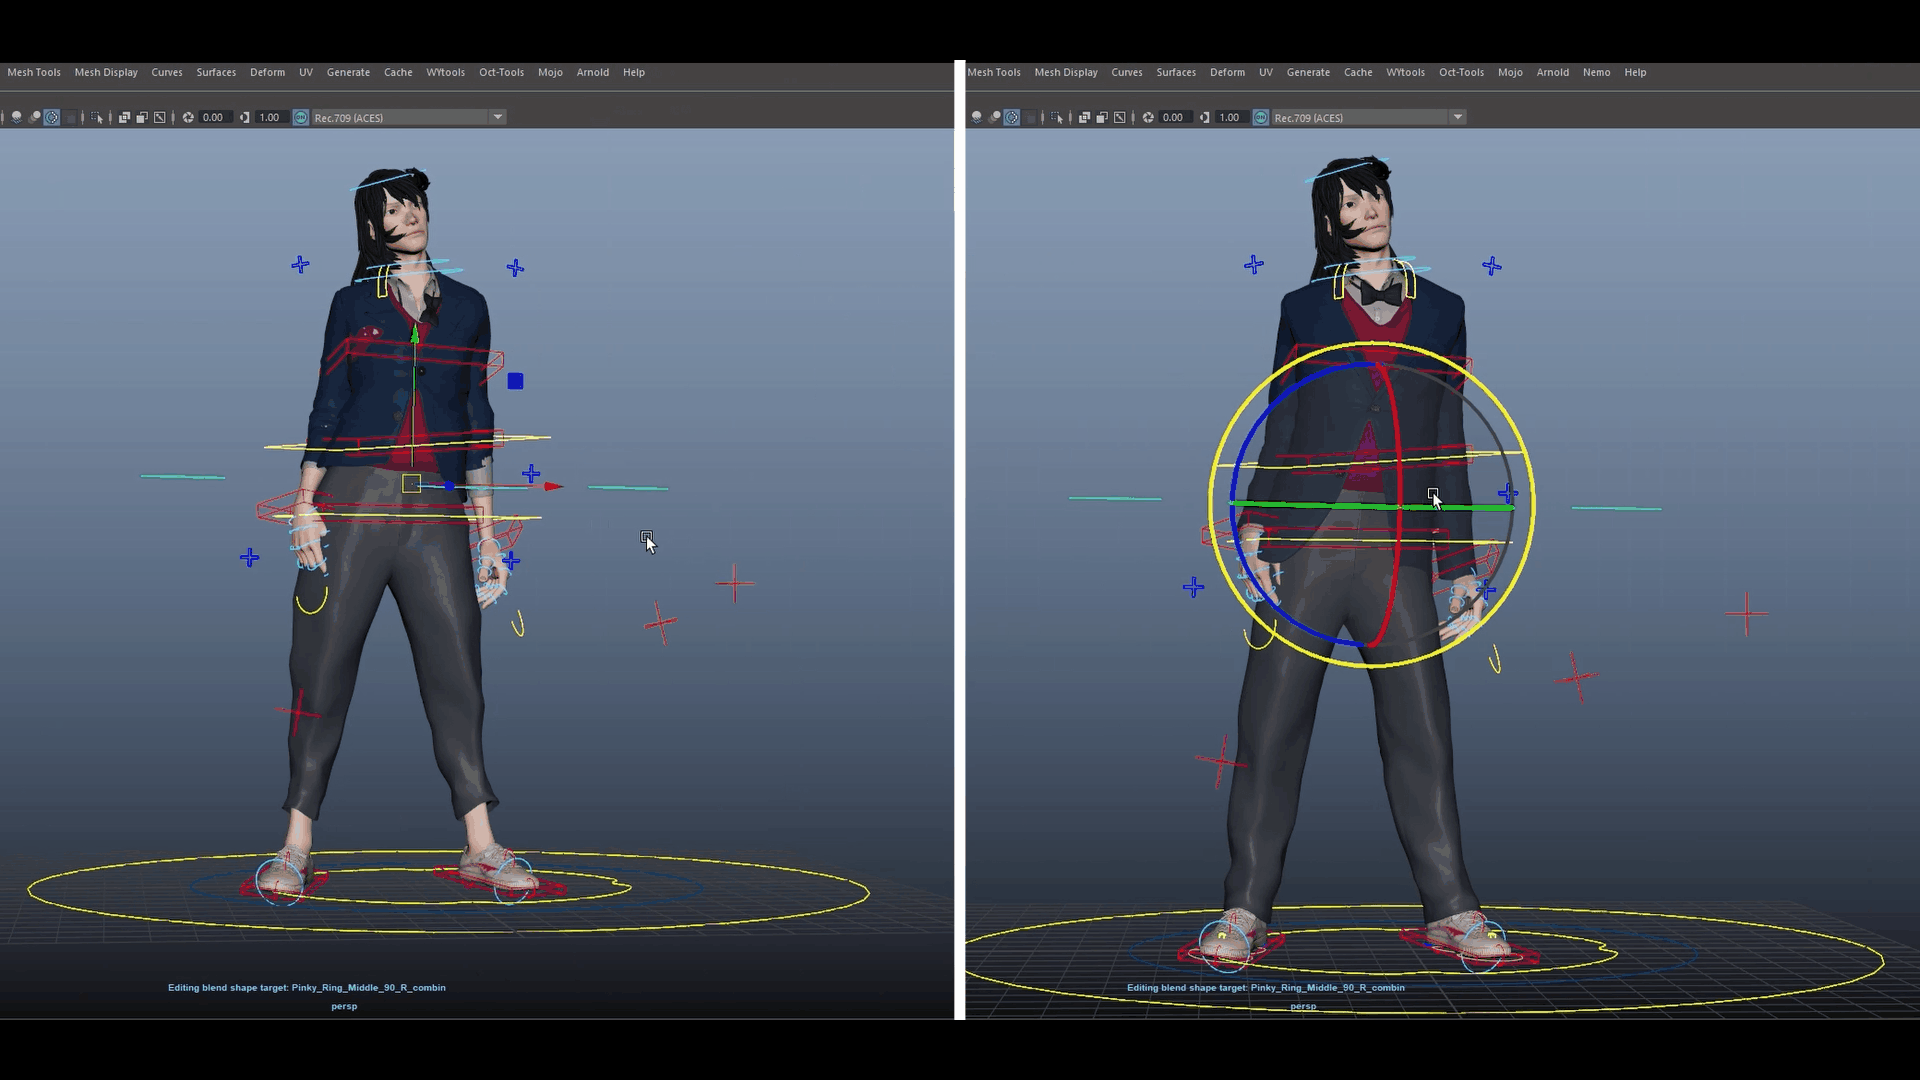Screen dimensions: 1920x1080
Task: Toggle multisample anti-aliasing in right viewport toolbar
Action: coord(1012,117)
